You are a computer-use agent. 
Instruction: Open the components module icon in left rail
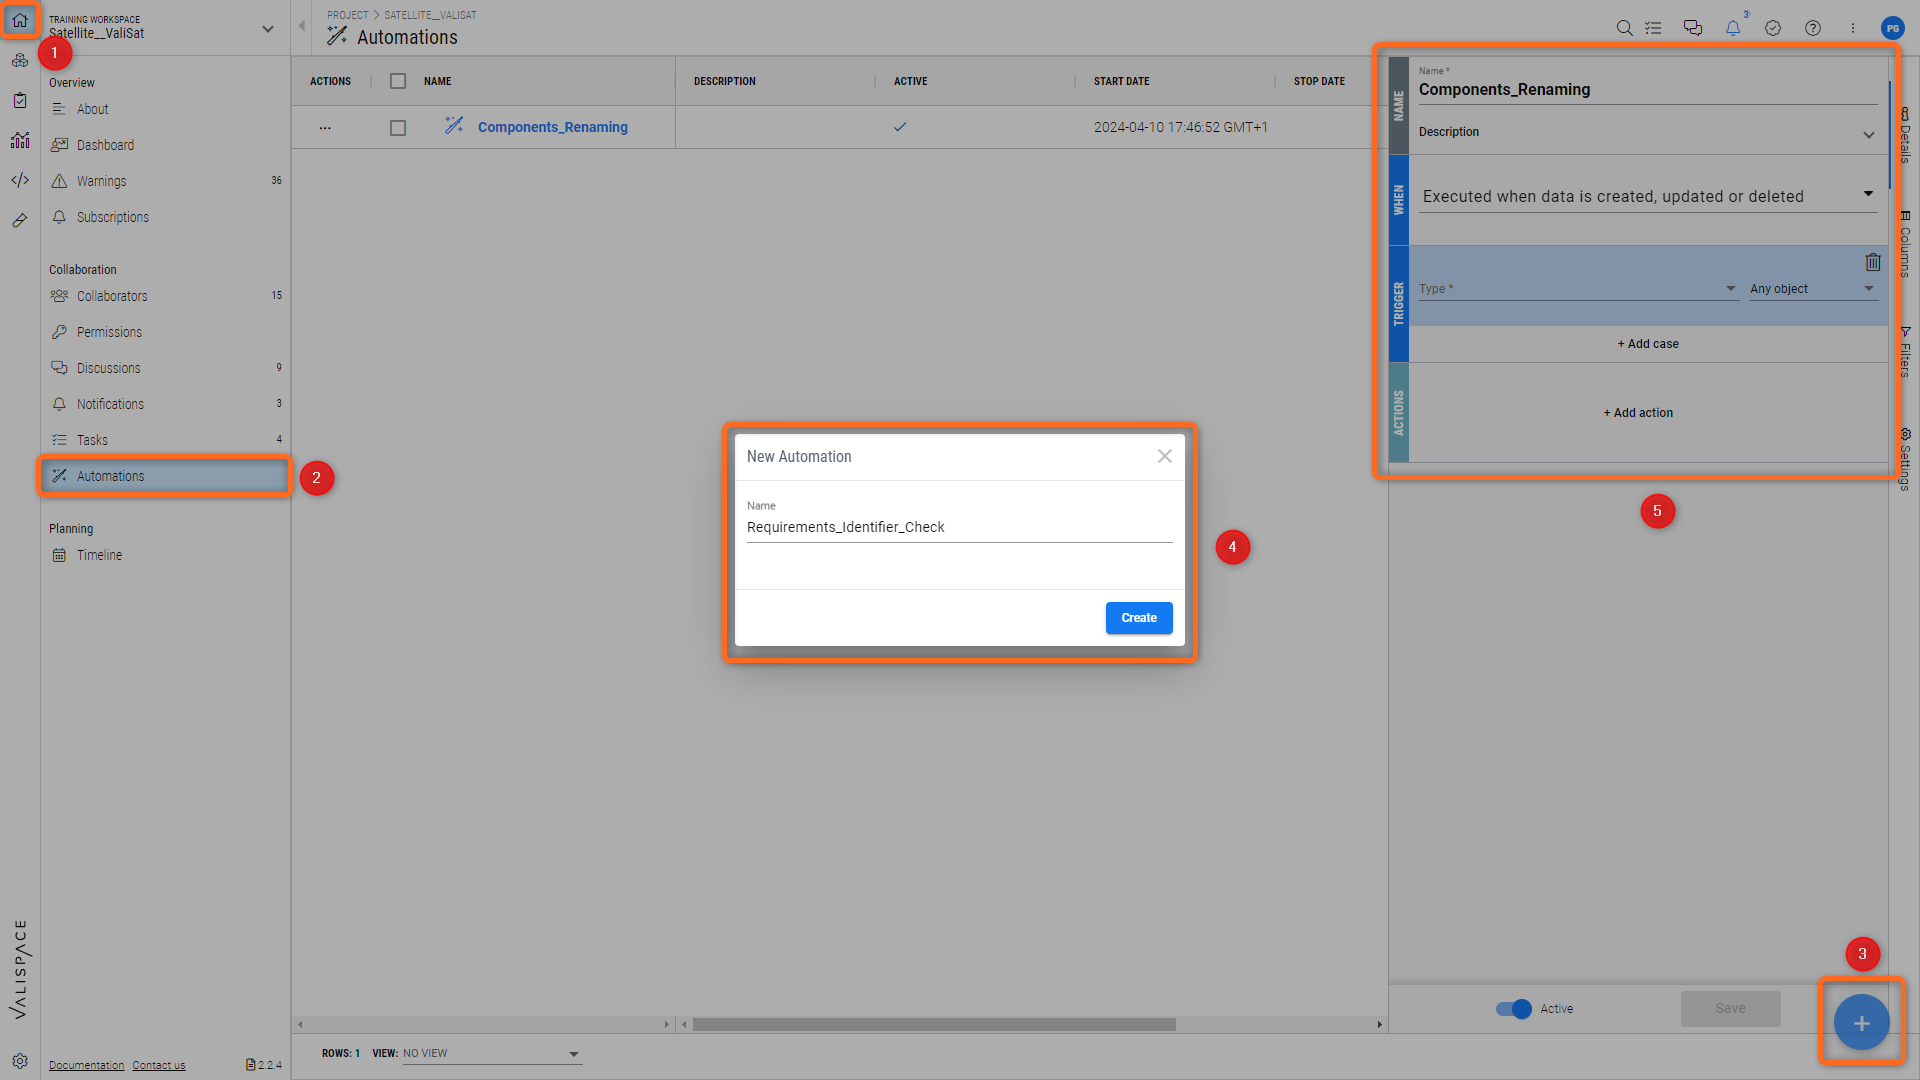coord(20,61)
